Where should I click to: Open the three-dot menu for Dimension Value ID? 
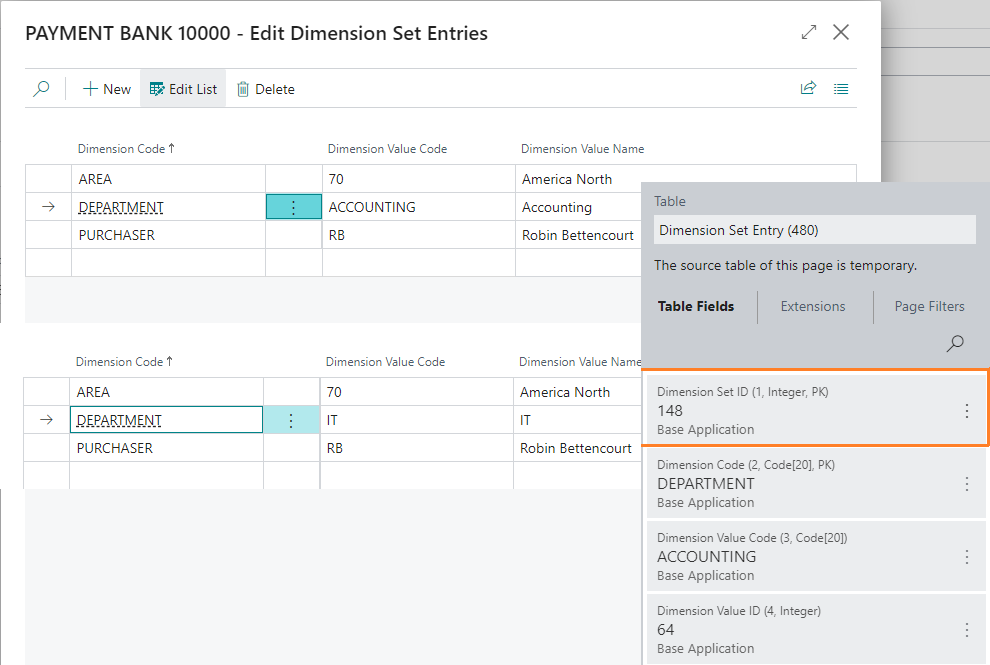point(966,630)
